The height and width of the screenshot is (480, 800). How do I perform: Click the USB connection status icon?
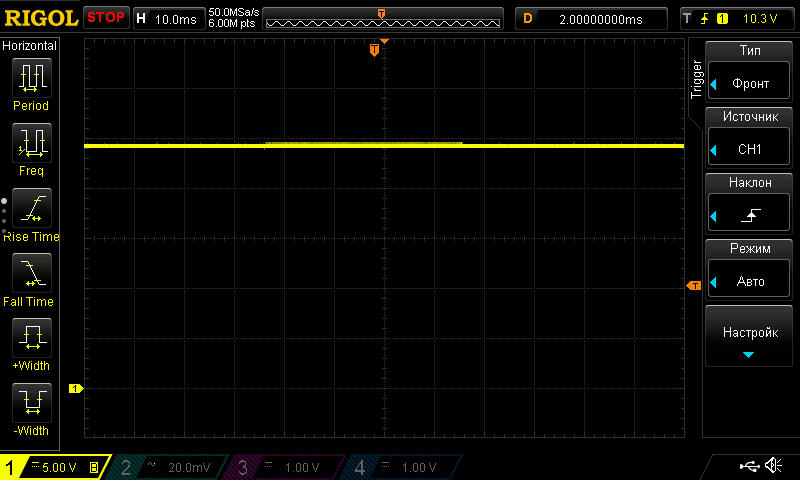click(x=749, y=466)
